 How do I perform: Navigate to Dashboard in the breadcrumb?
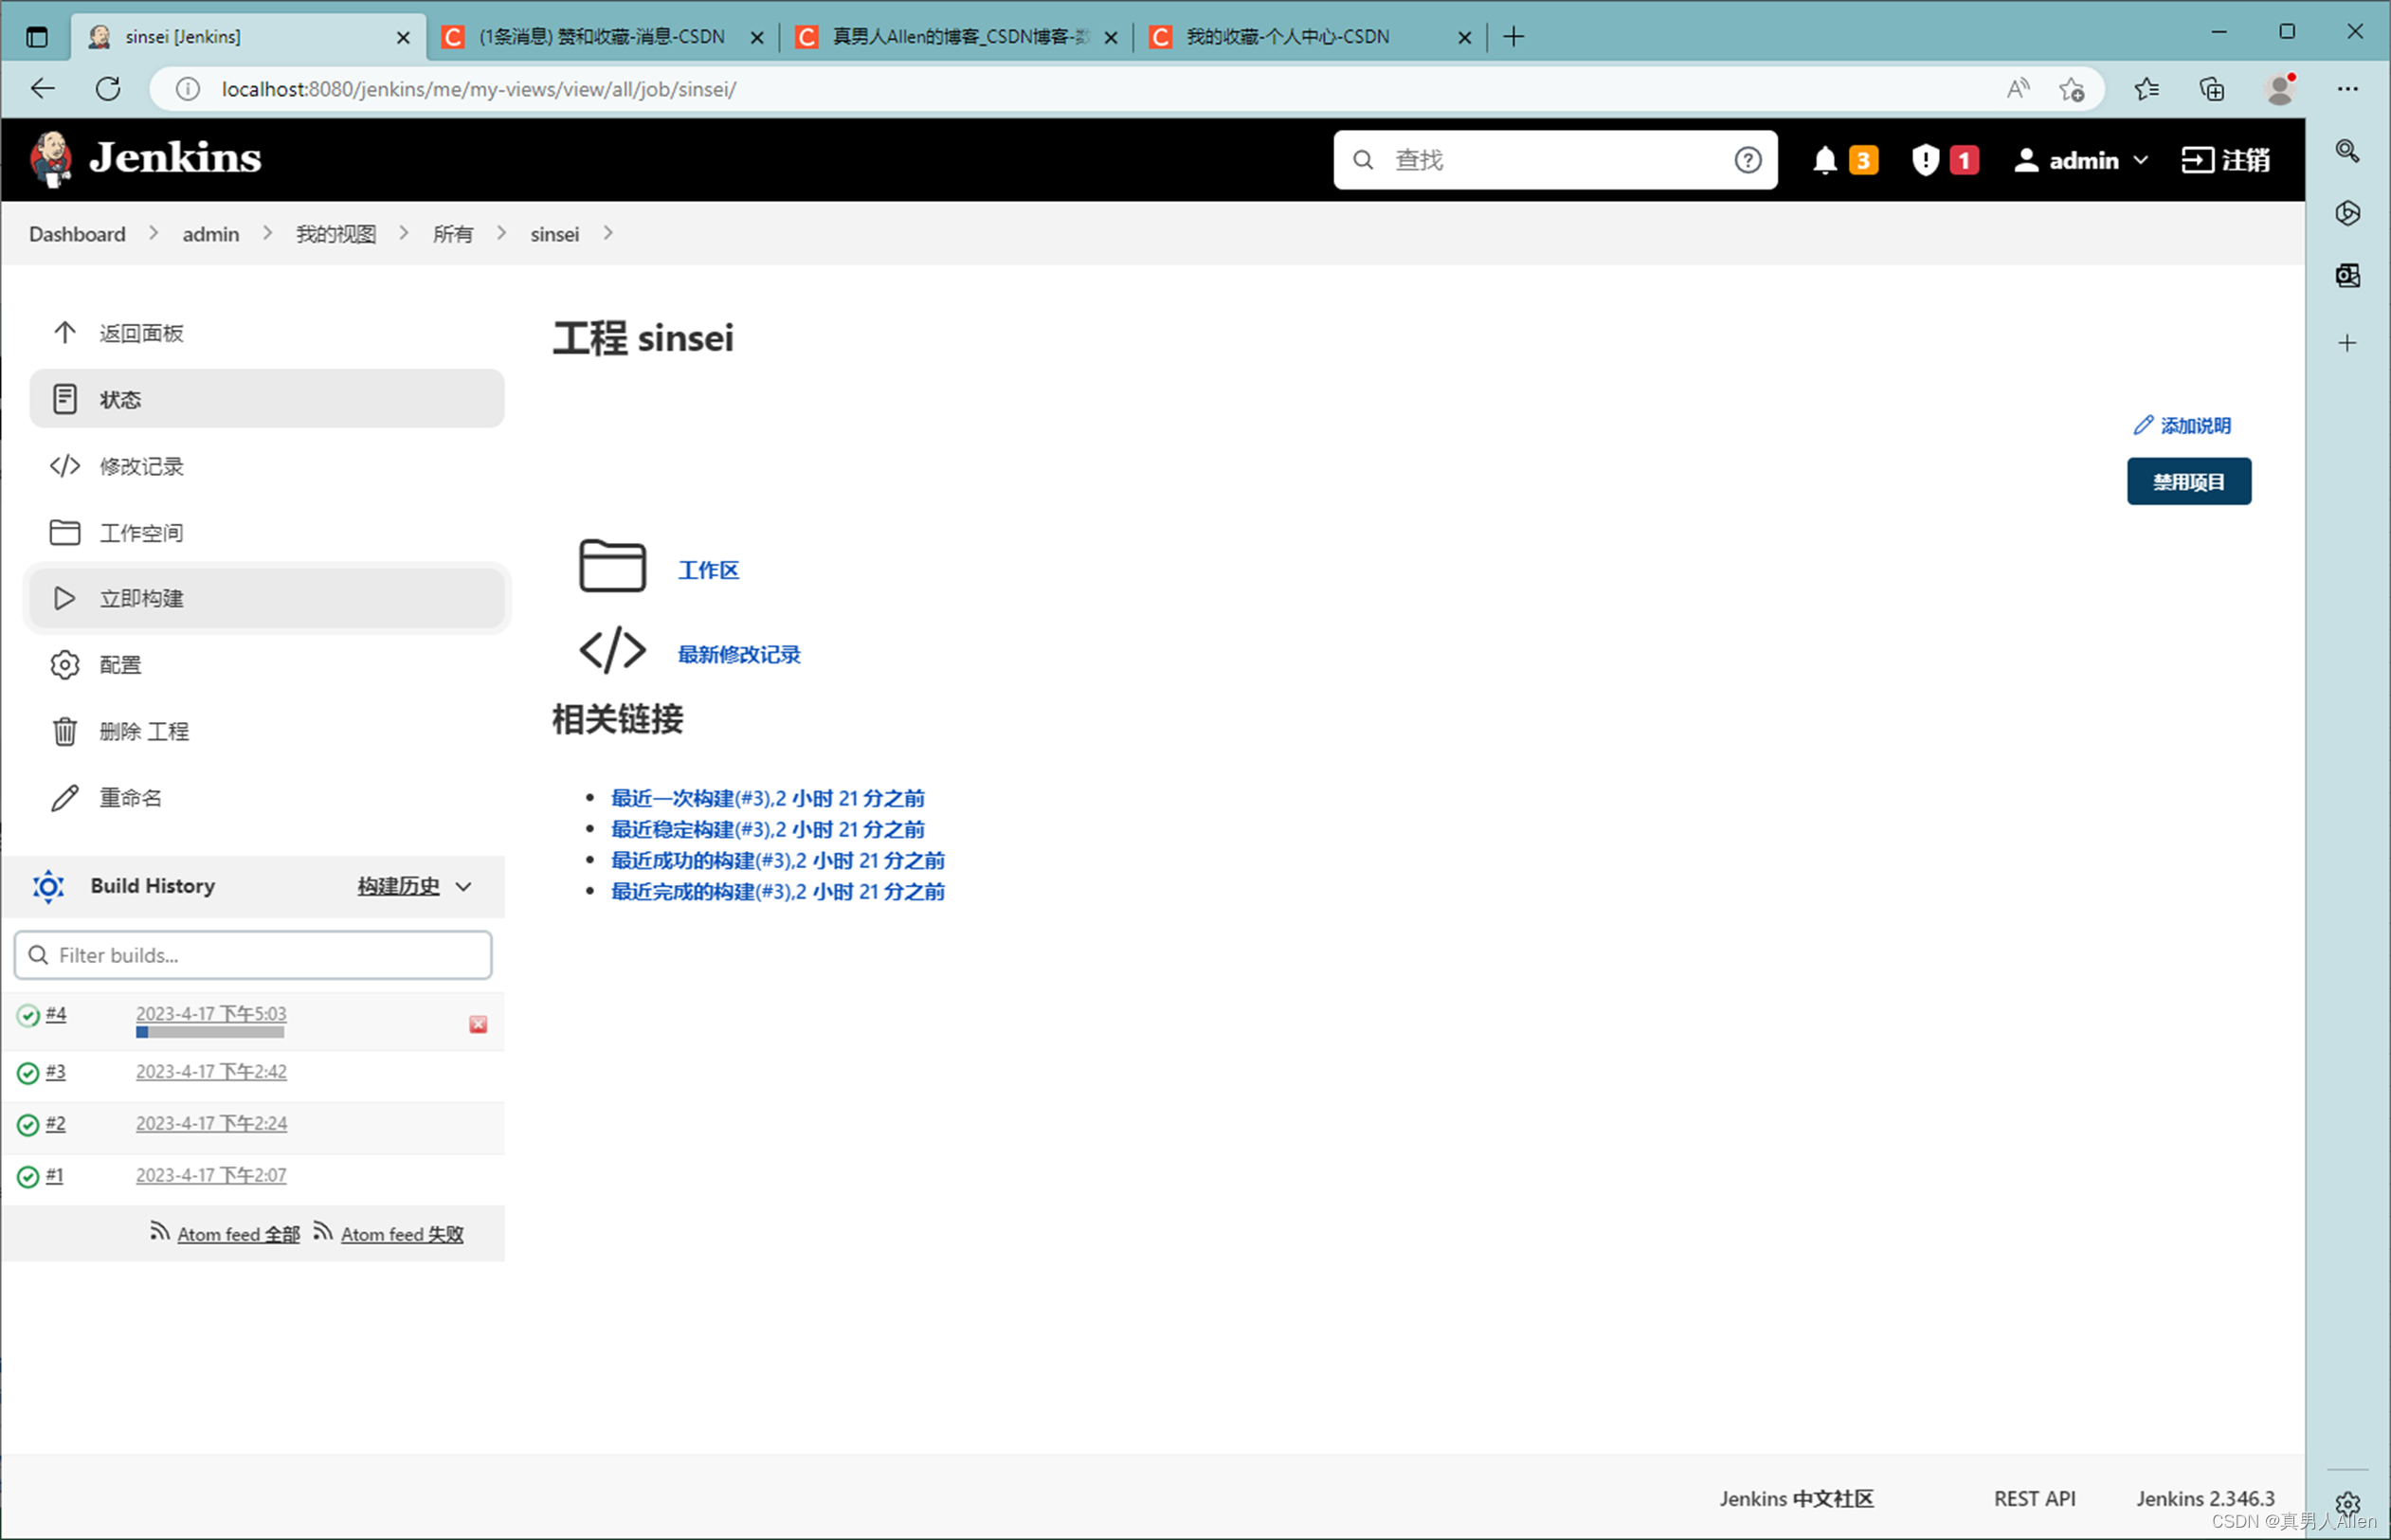pos(77,233)
